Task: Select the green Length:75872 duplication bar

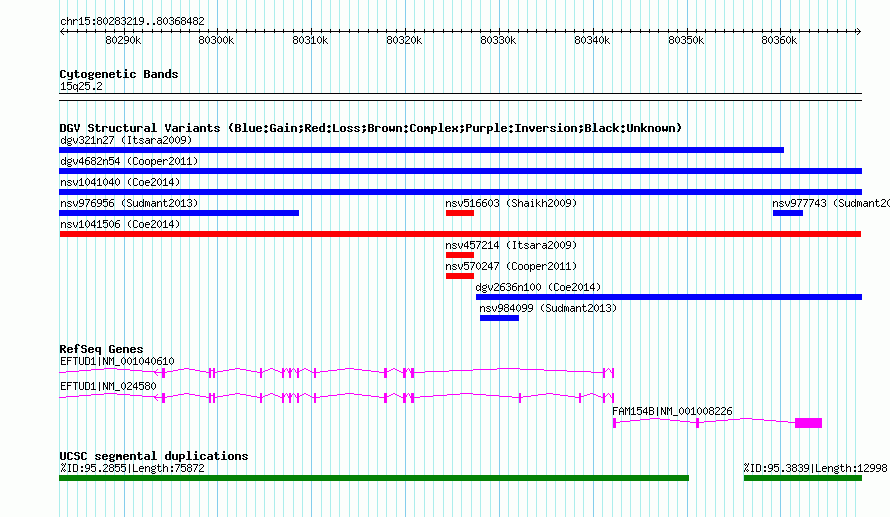Action: (374, 478)
